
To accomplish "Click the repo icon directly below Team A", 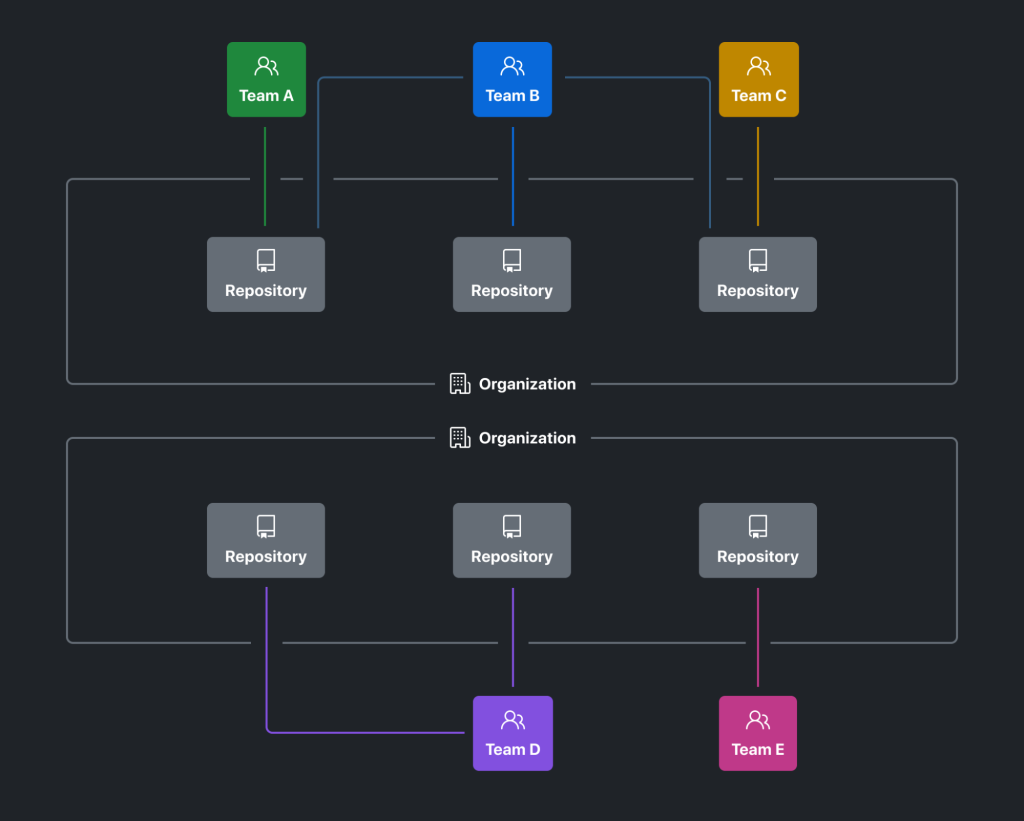I will [266, 261].
